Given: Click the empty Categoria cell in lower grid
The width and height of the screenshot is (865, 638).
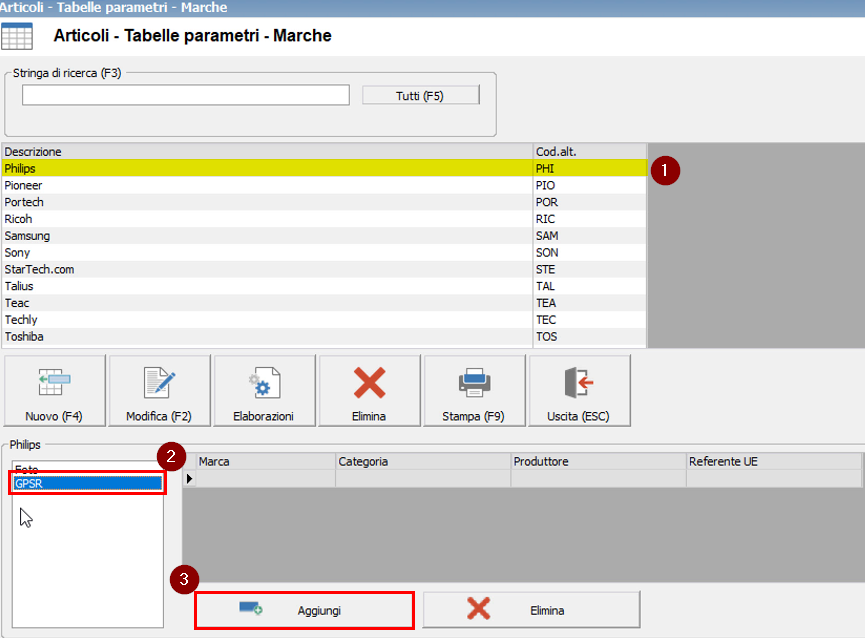Looking at the screenshot, I should point(423,478).
